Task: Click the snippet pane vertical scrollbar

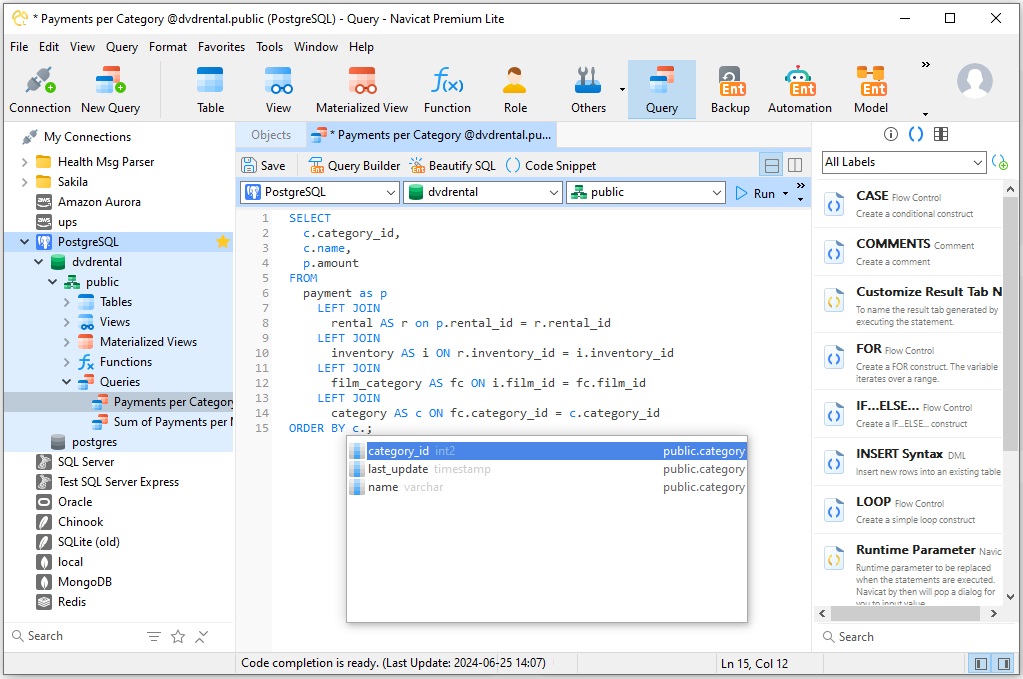Action: coord(1010,326)
